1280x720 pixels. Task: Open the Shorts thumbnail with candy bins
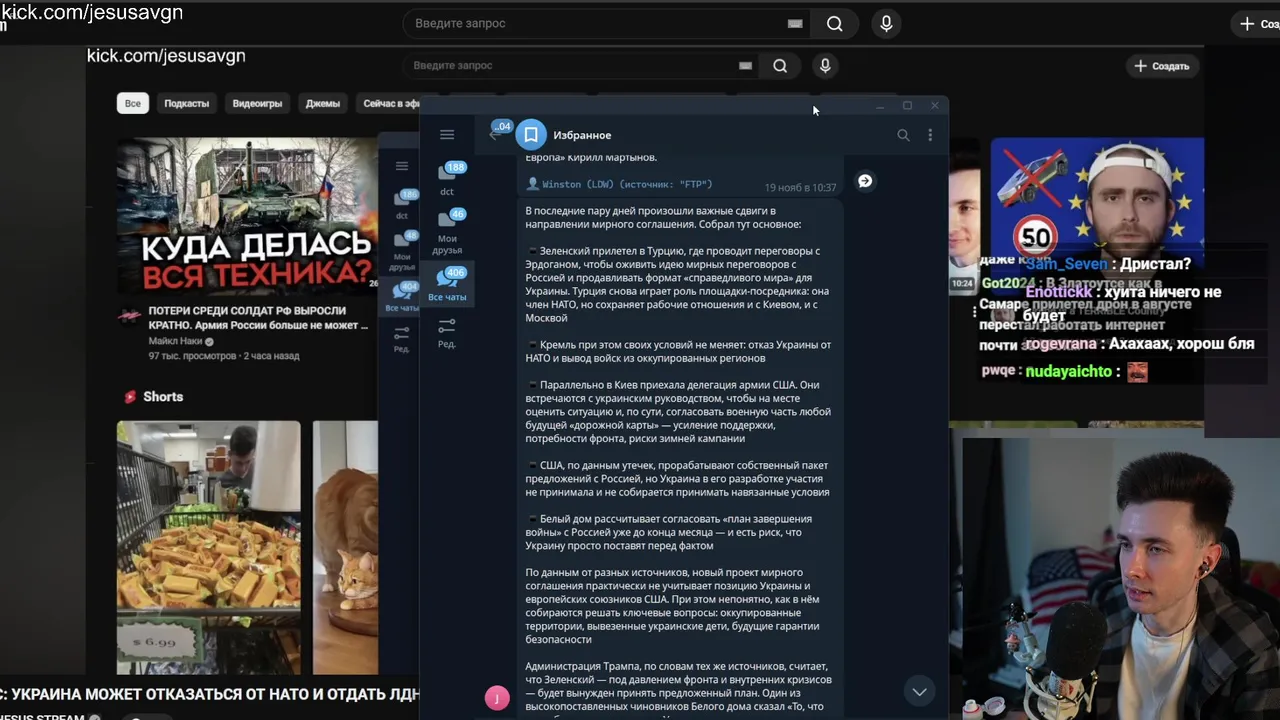[x=208, y=547]
